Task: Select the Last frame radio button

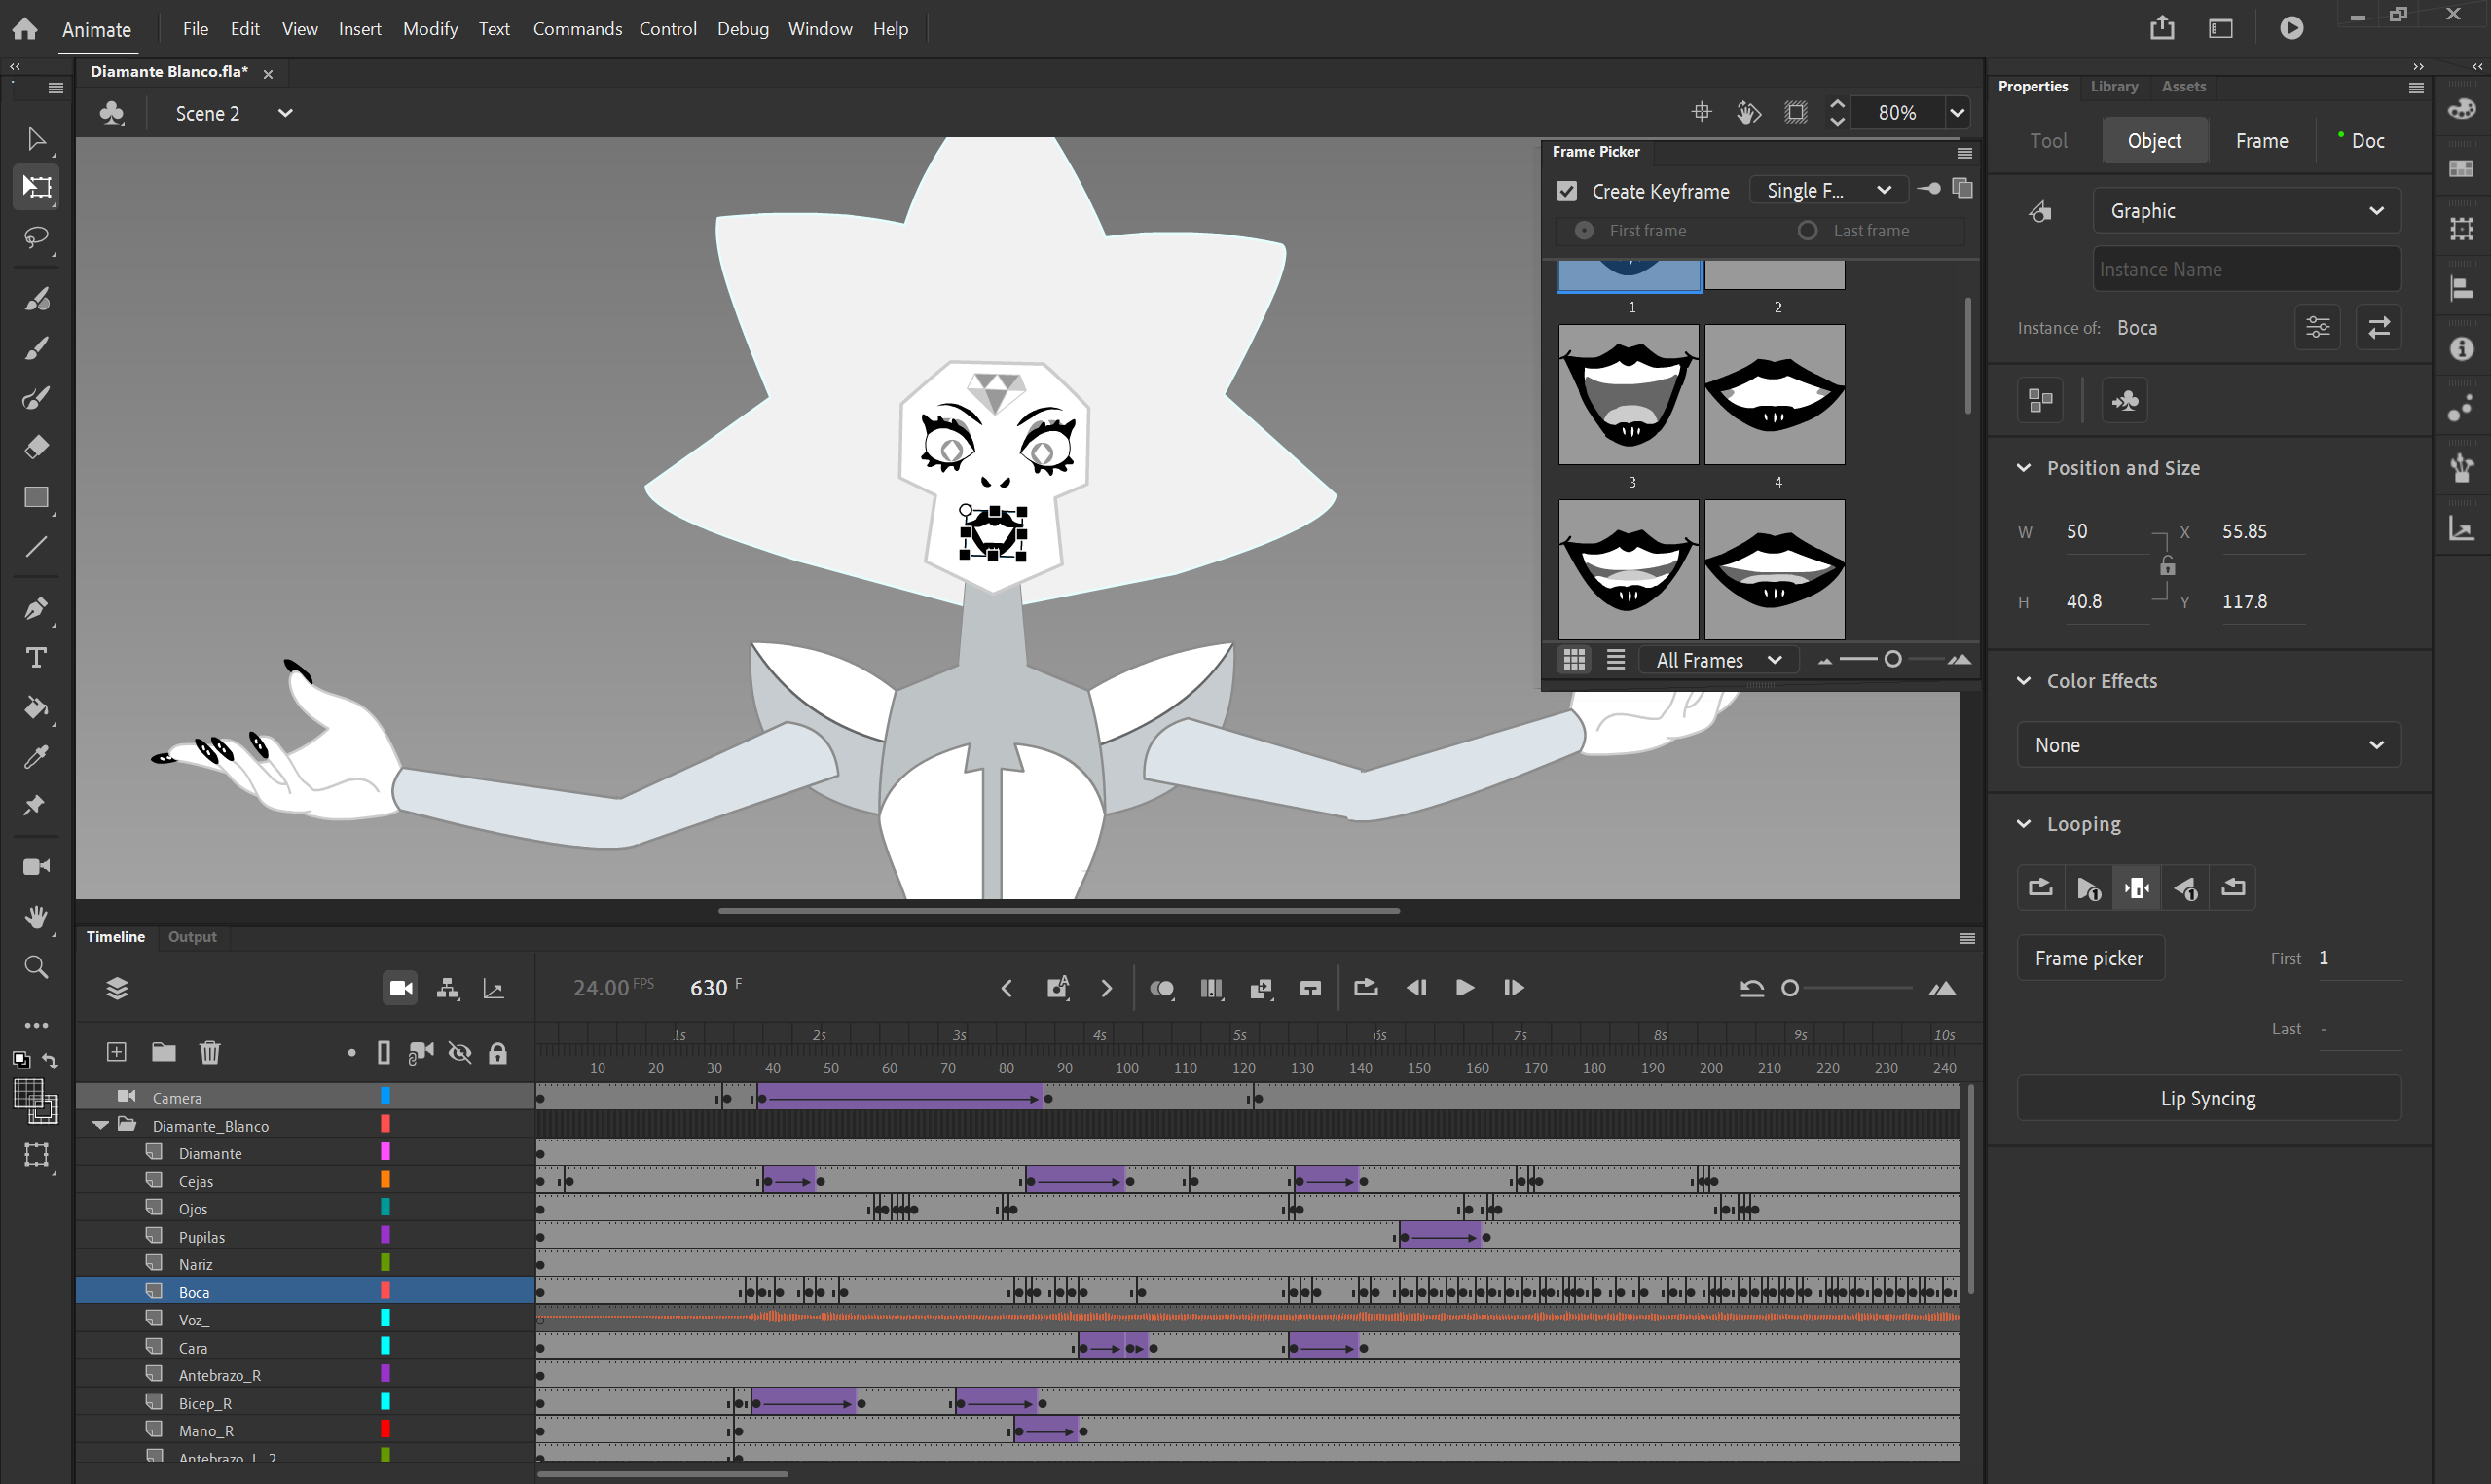Action: coord(1806,231)
